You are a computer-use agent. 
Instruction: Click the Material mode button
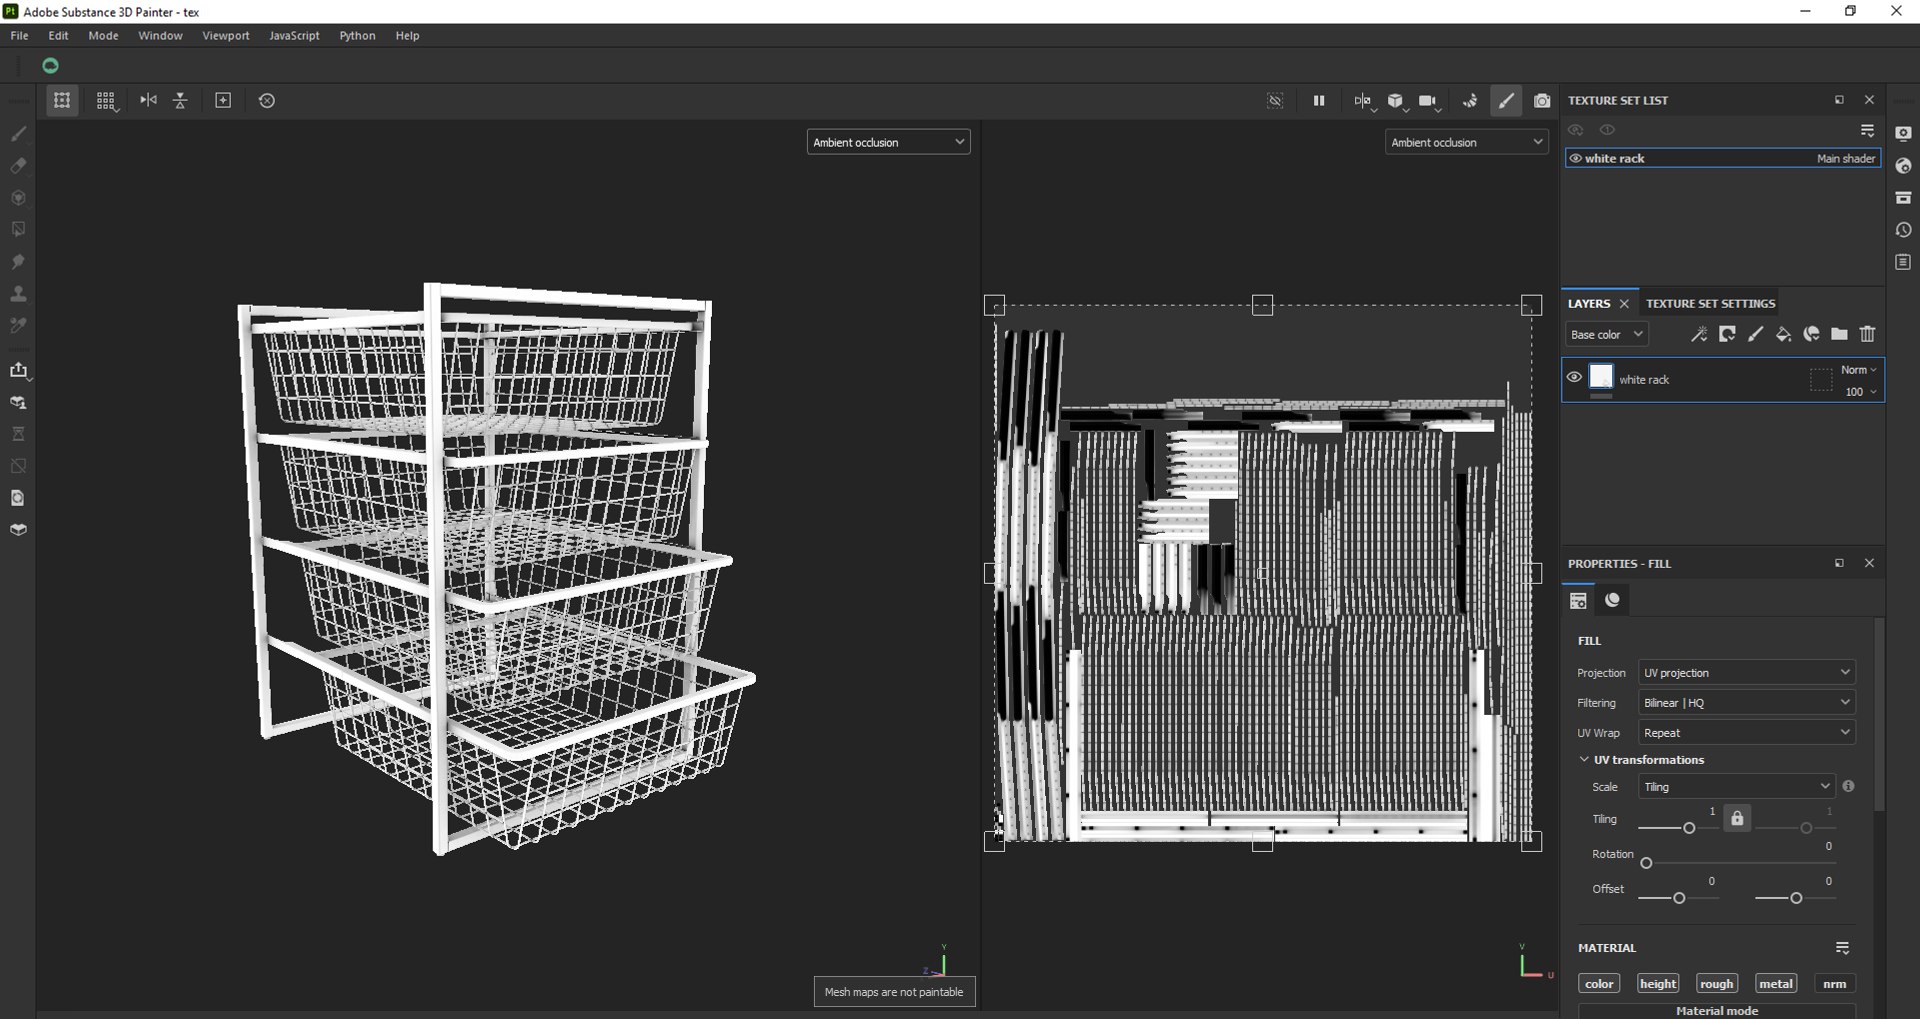tap(1717, 1010)
